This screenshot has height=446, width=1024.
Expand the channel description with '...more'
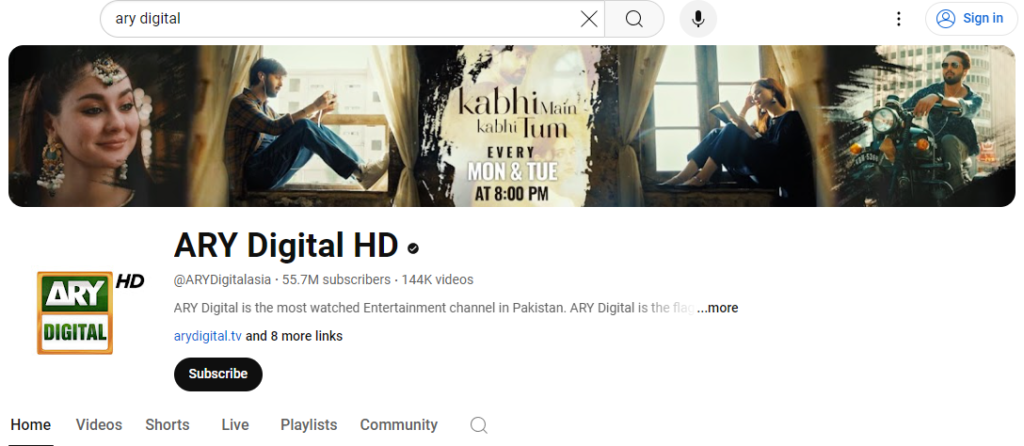[717, 308]
